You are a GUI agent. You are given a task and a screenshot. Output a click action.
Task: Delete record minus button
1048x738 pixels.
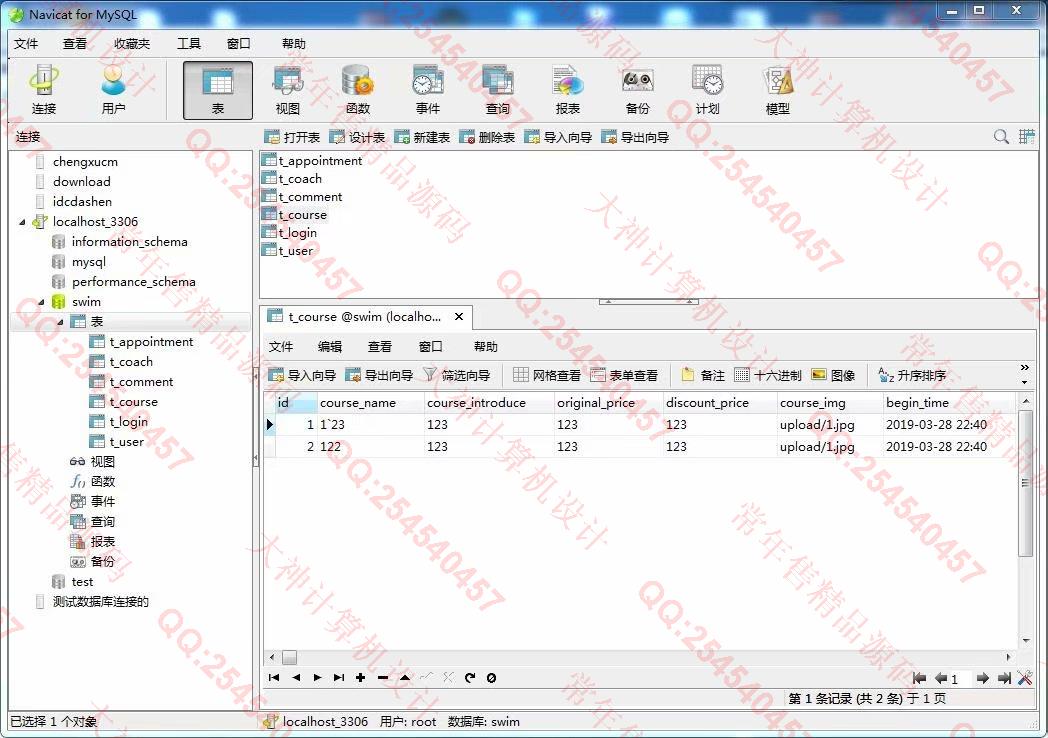[x=383, y=678]
